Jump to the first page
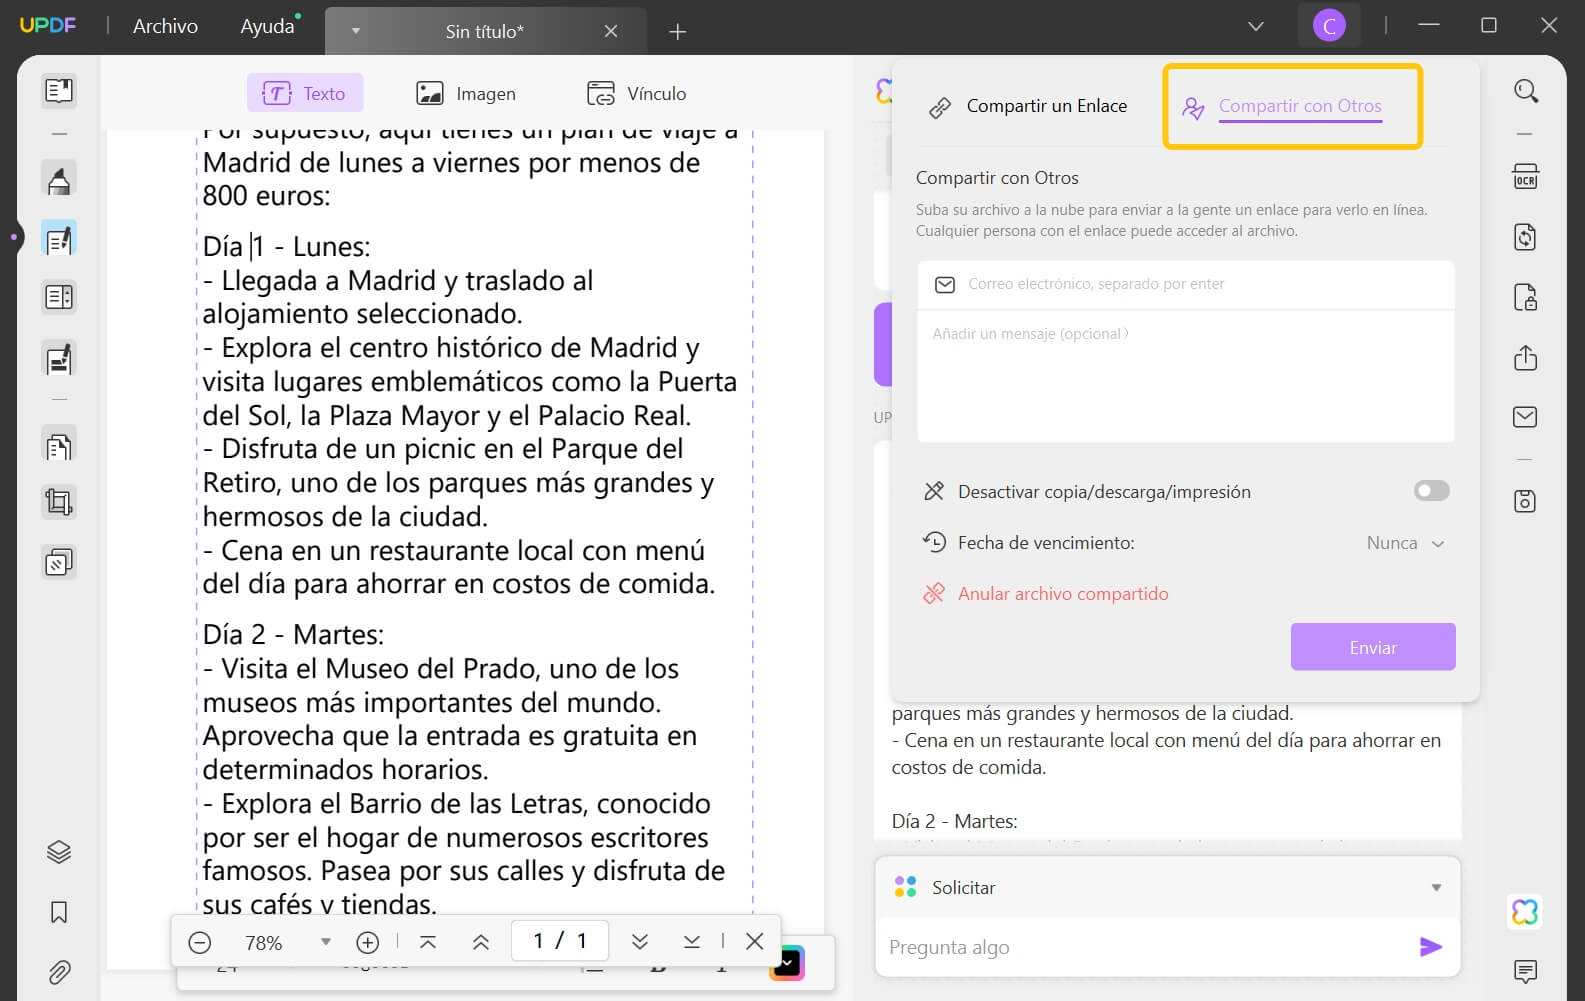 point(428,941)
